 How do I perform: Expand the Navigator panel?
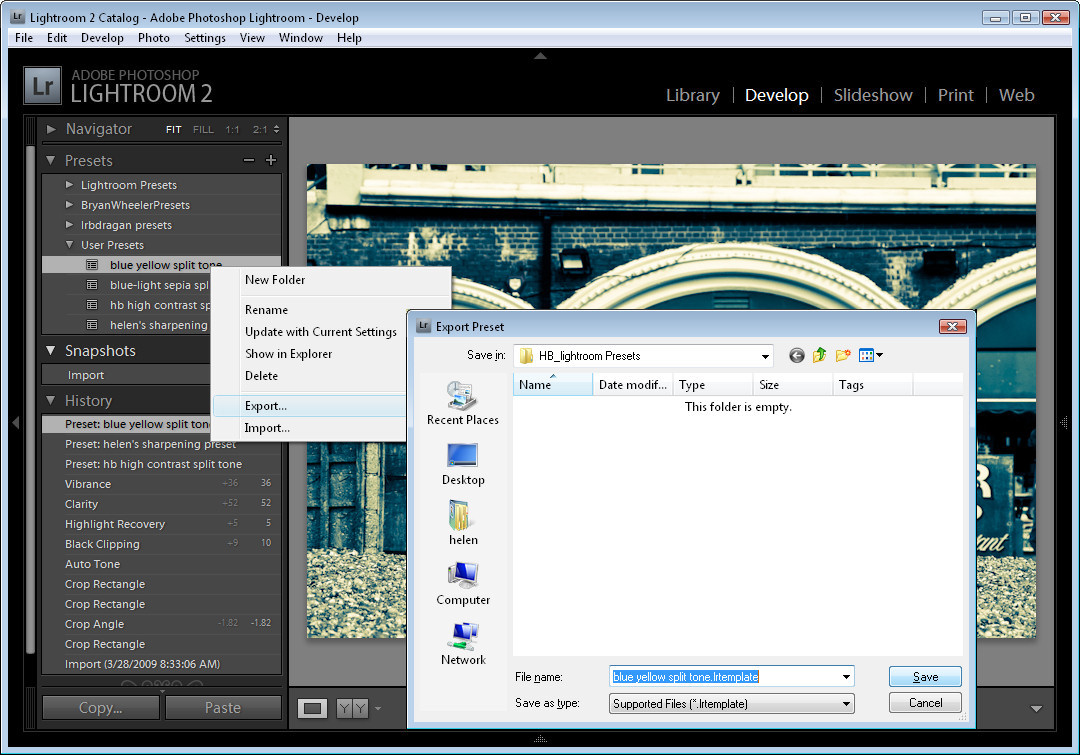coord(51,129)
